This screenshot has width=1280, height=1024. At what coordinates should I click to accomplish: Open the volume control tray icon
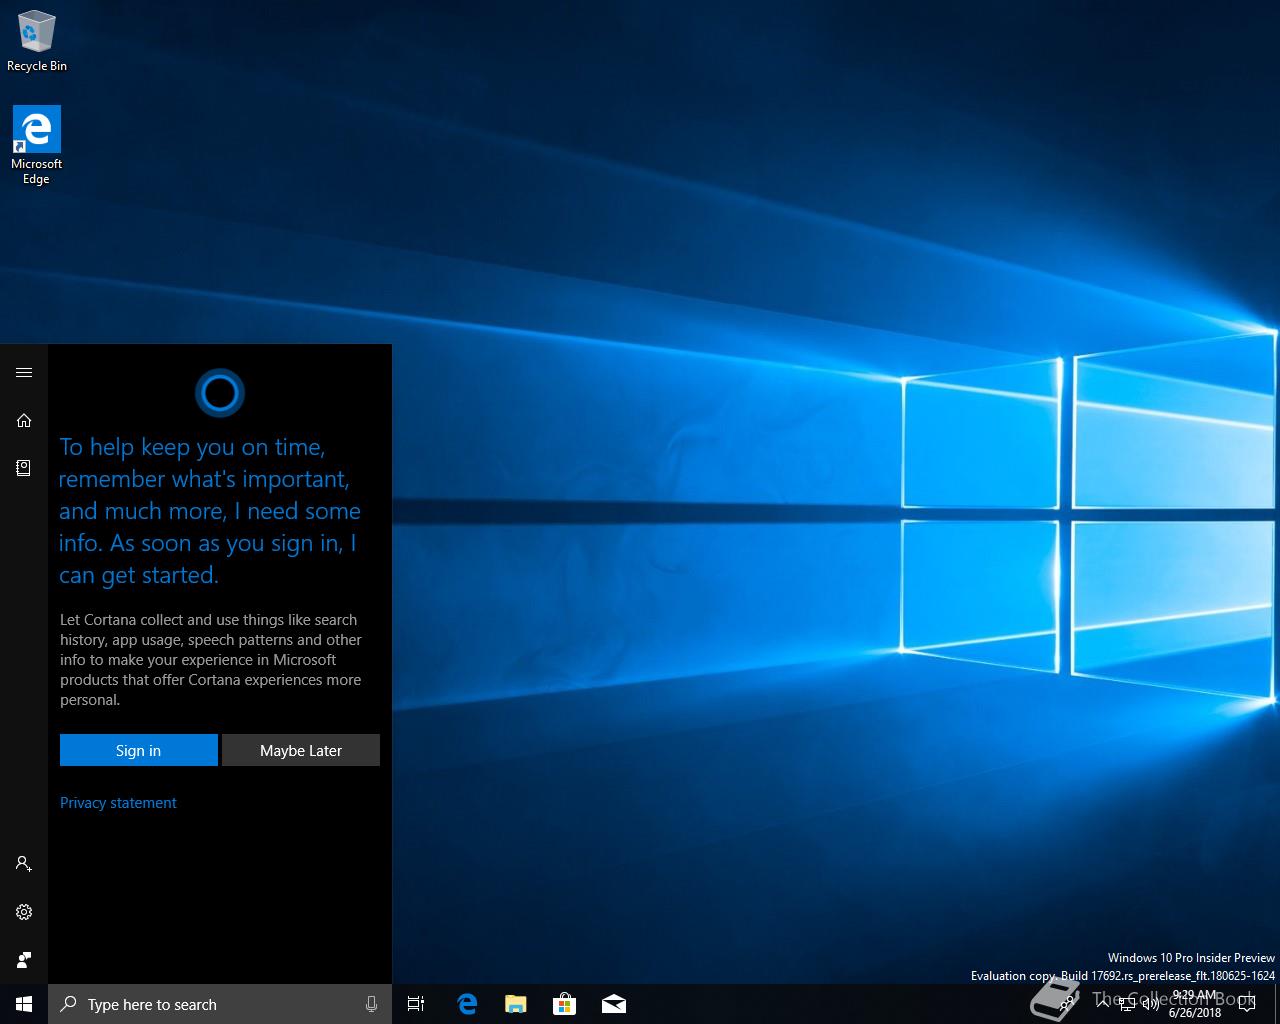coord(1150,1004)
